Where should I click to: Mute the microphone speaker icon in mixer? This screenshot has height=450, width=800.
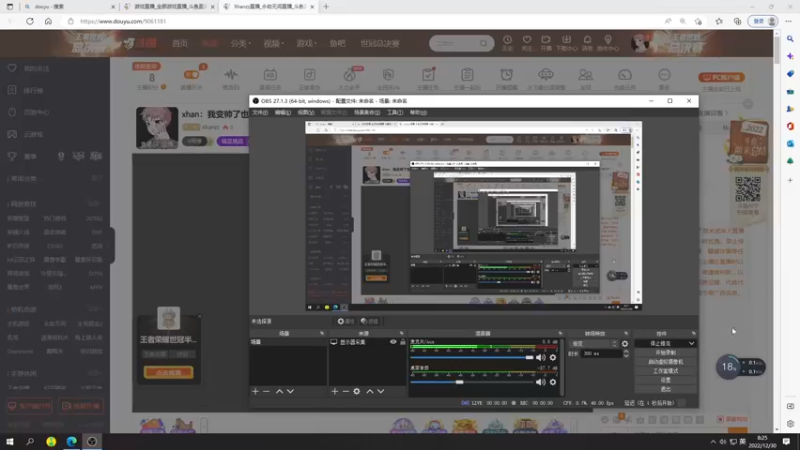coord(541,358)
